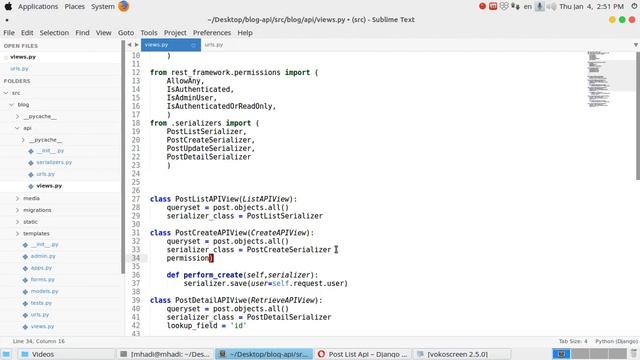Click the power button in the top panel
640x360 pixels.
[x=634, y=6]
